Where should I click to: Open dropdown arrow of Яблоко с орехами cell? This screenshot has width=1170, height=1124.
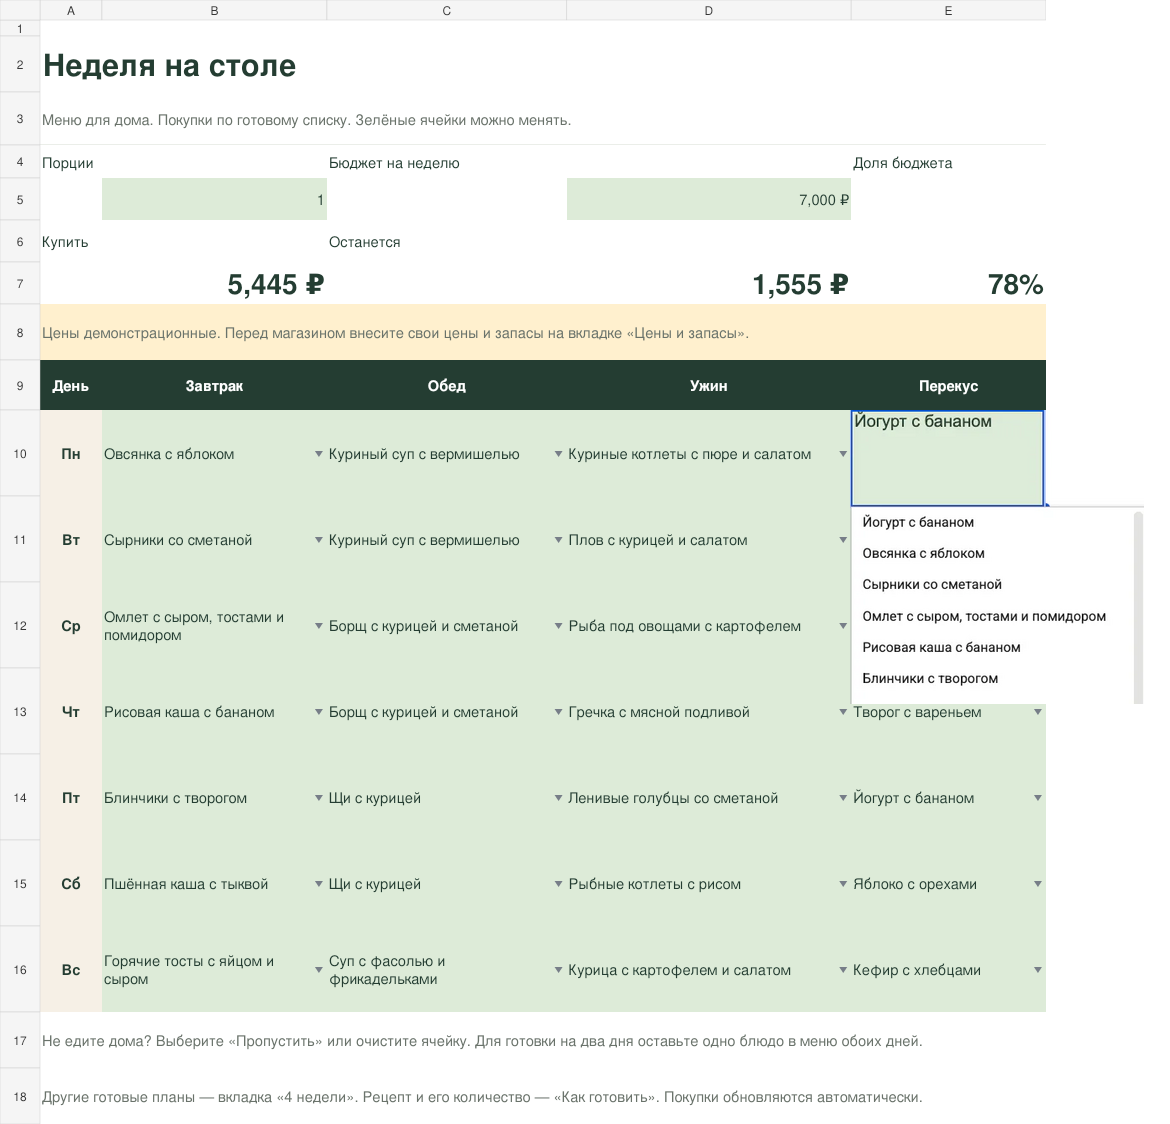pos(1038,884)
